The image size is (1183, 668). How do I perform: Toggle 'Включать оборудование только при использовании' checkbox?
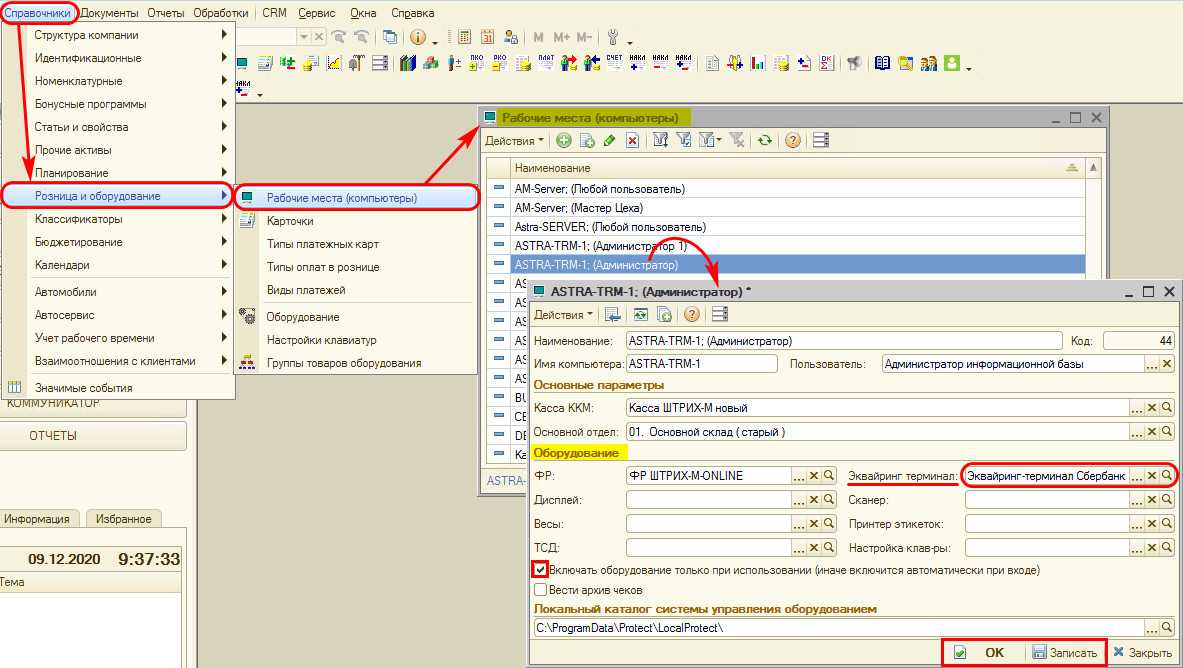(x=540, y=570)
